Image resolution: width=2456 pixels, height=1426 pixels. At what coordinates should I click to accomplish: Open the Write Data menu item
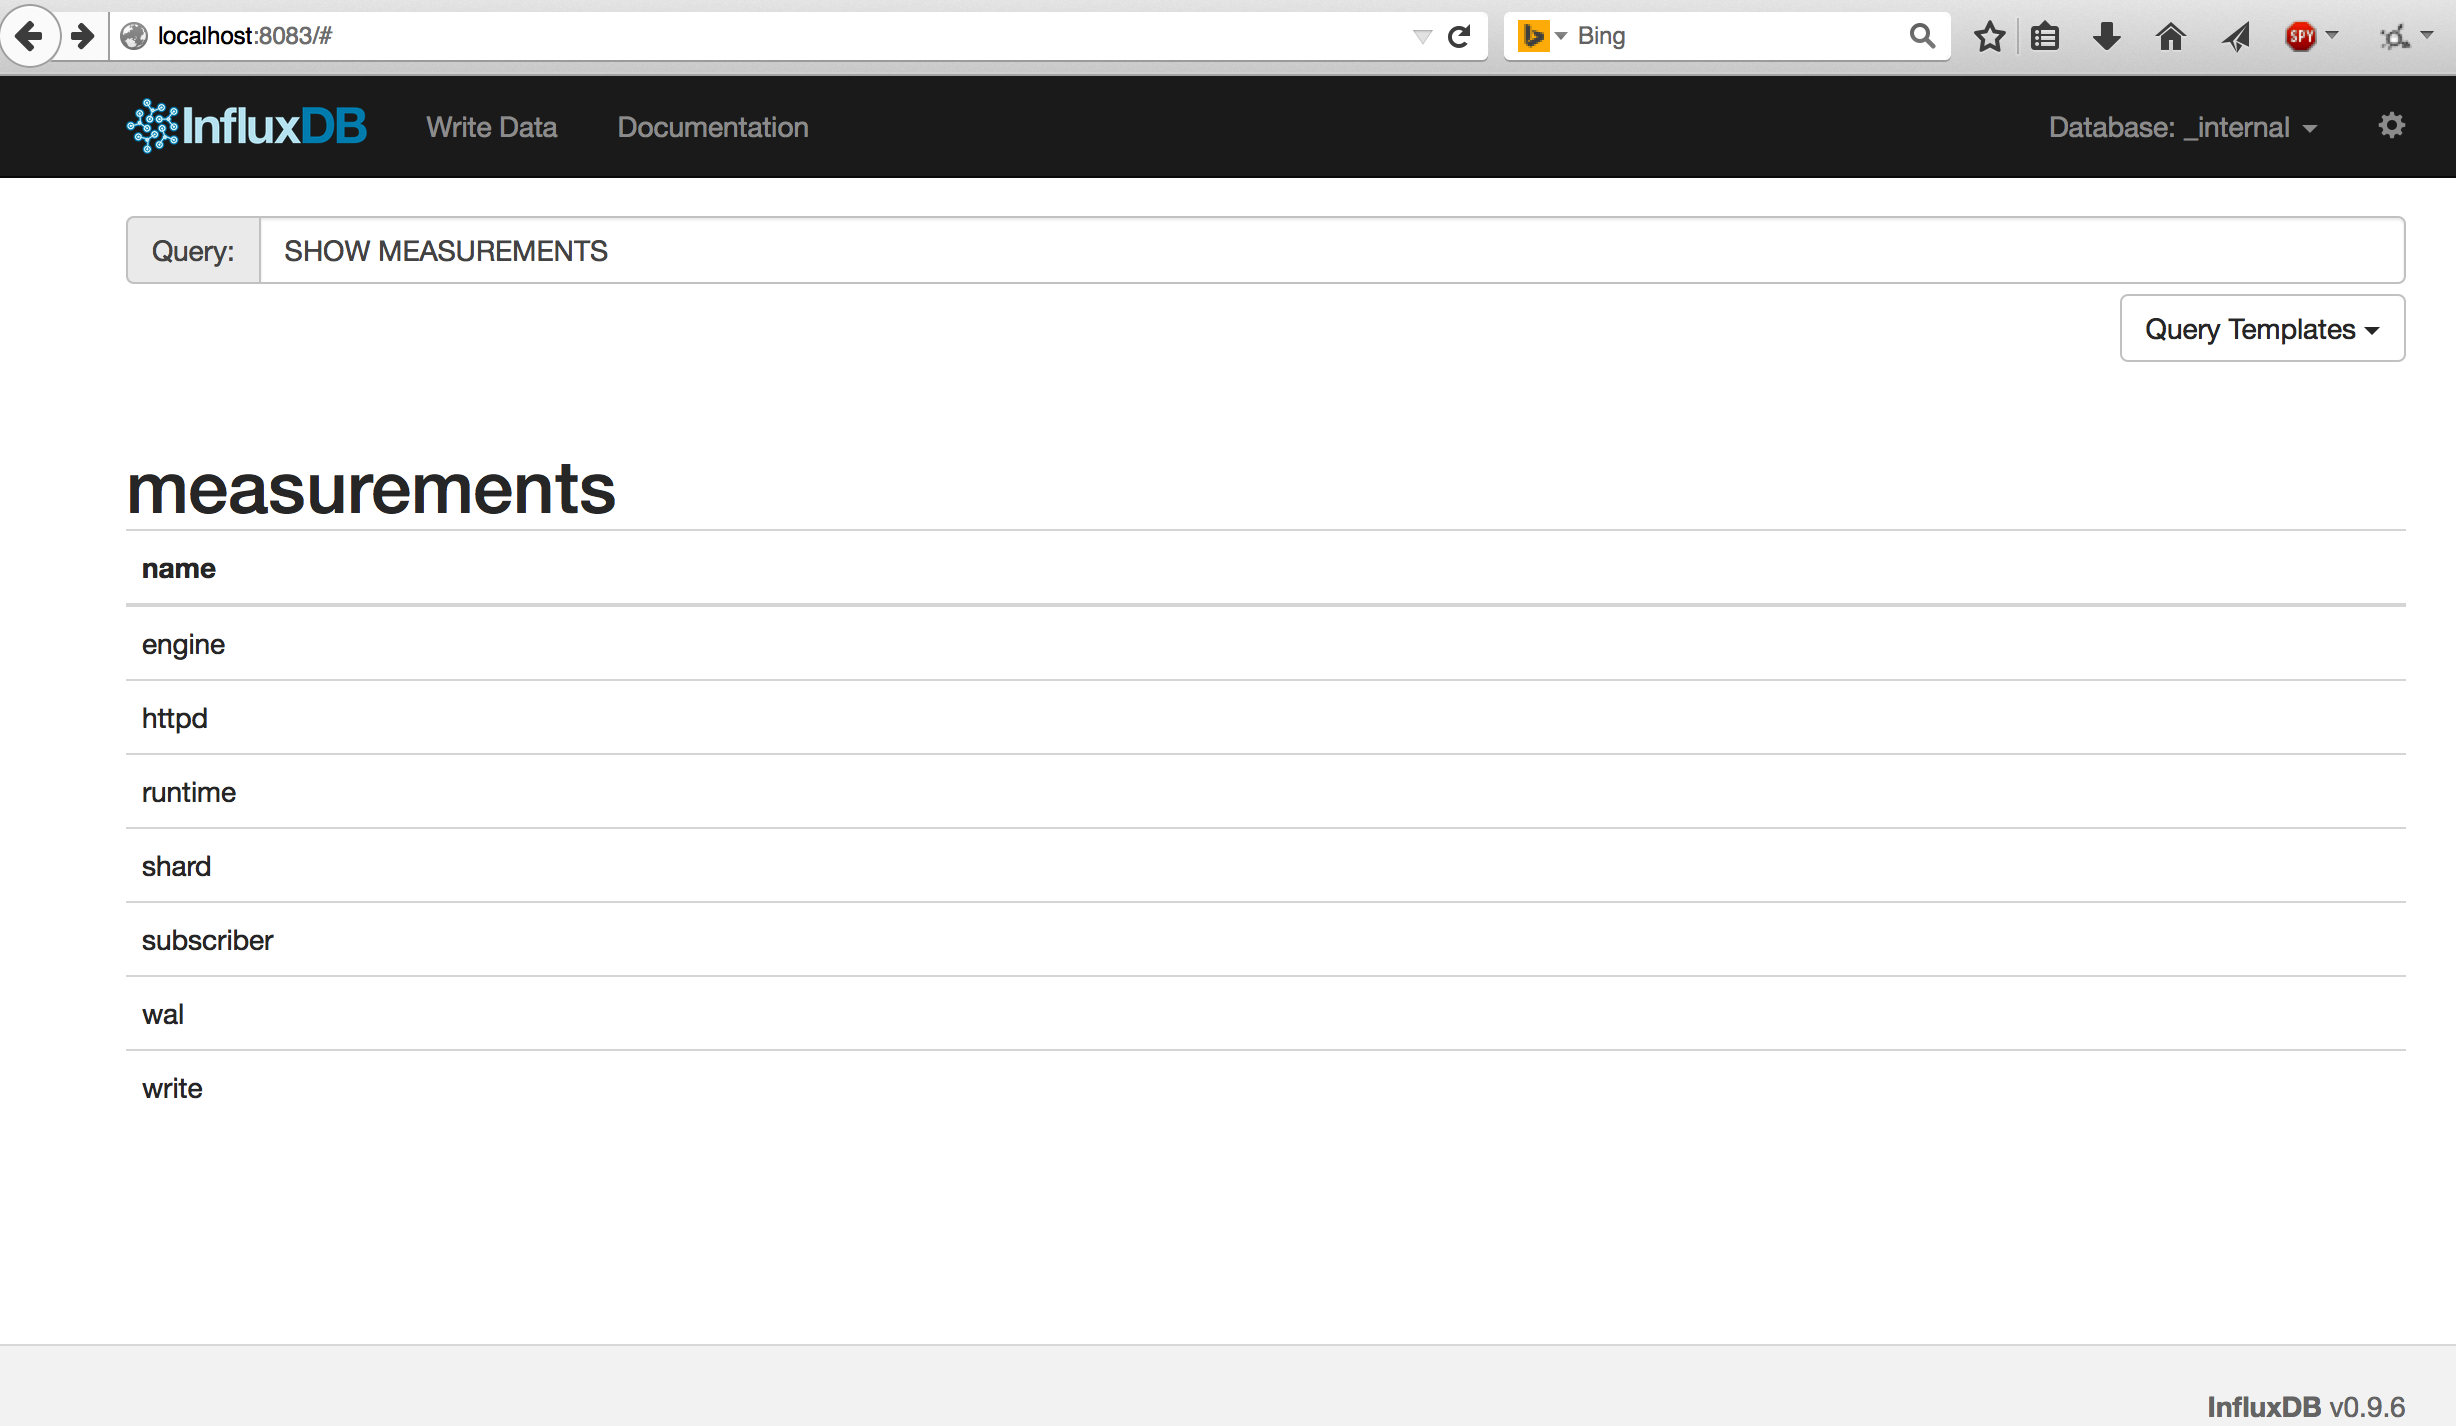pyautogui.click(x=491, y=127)
